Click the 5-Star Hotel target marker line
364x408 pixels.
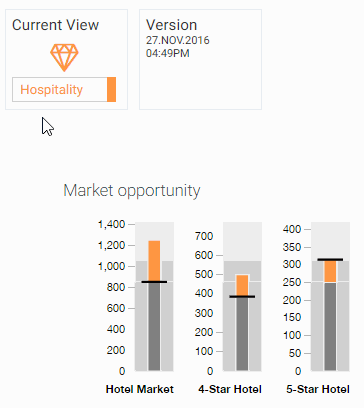330,259
